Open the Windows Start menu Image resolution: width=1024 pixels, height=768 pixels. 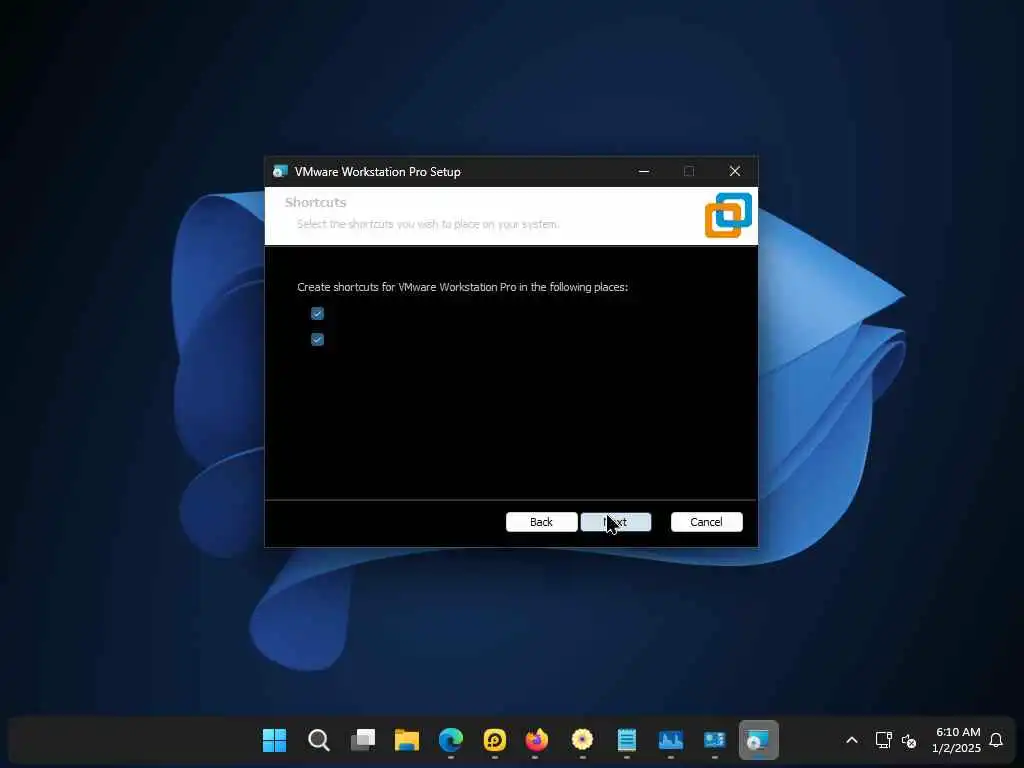tap(274, 740)
